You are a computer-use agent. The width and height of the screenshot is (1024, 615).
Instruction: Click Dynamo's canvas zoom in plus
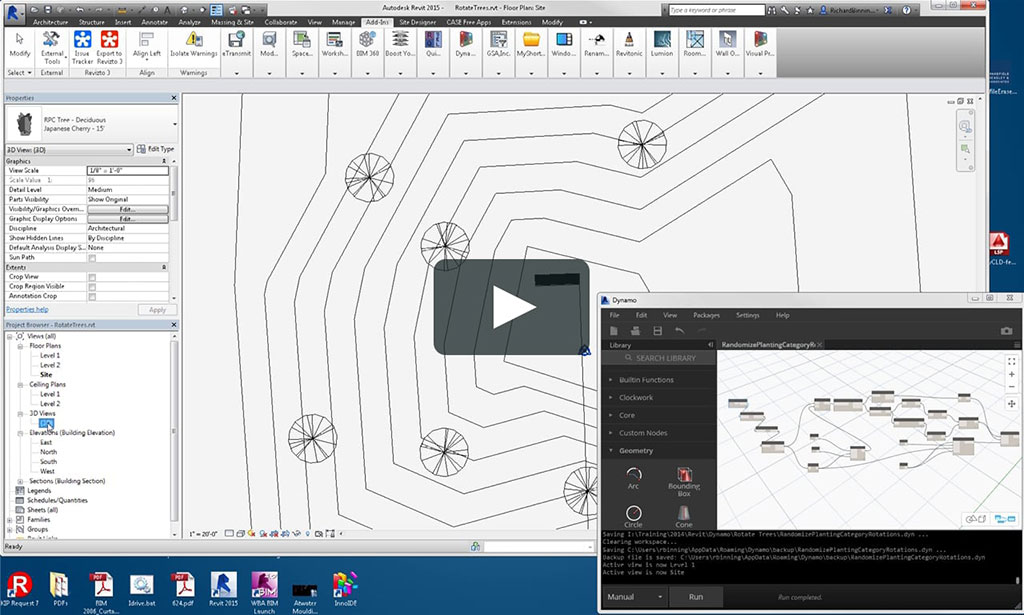(x=1012, y=375)
